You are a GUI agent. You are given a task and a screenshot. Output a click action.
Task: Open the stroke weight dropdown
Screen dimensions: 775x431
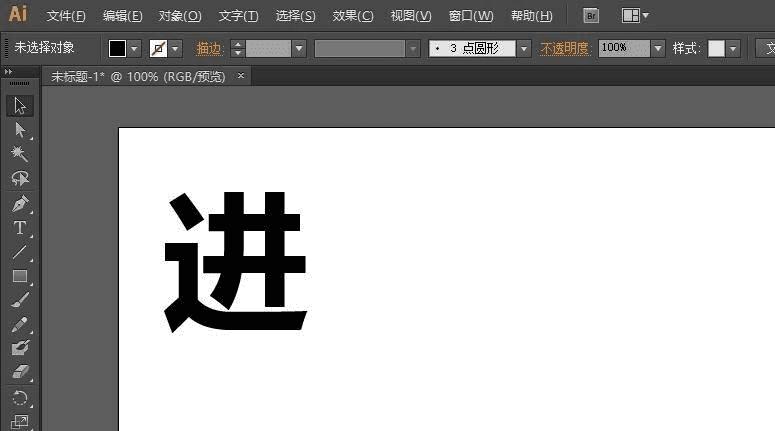(299, 48)
